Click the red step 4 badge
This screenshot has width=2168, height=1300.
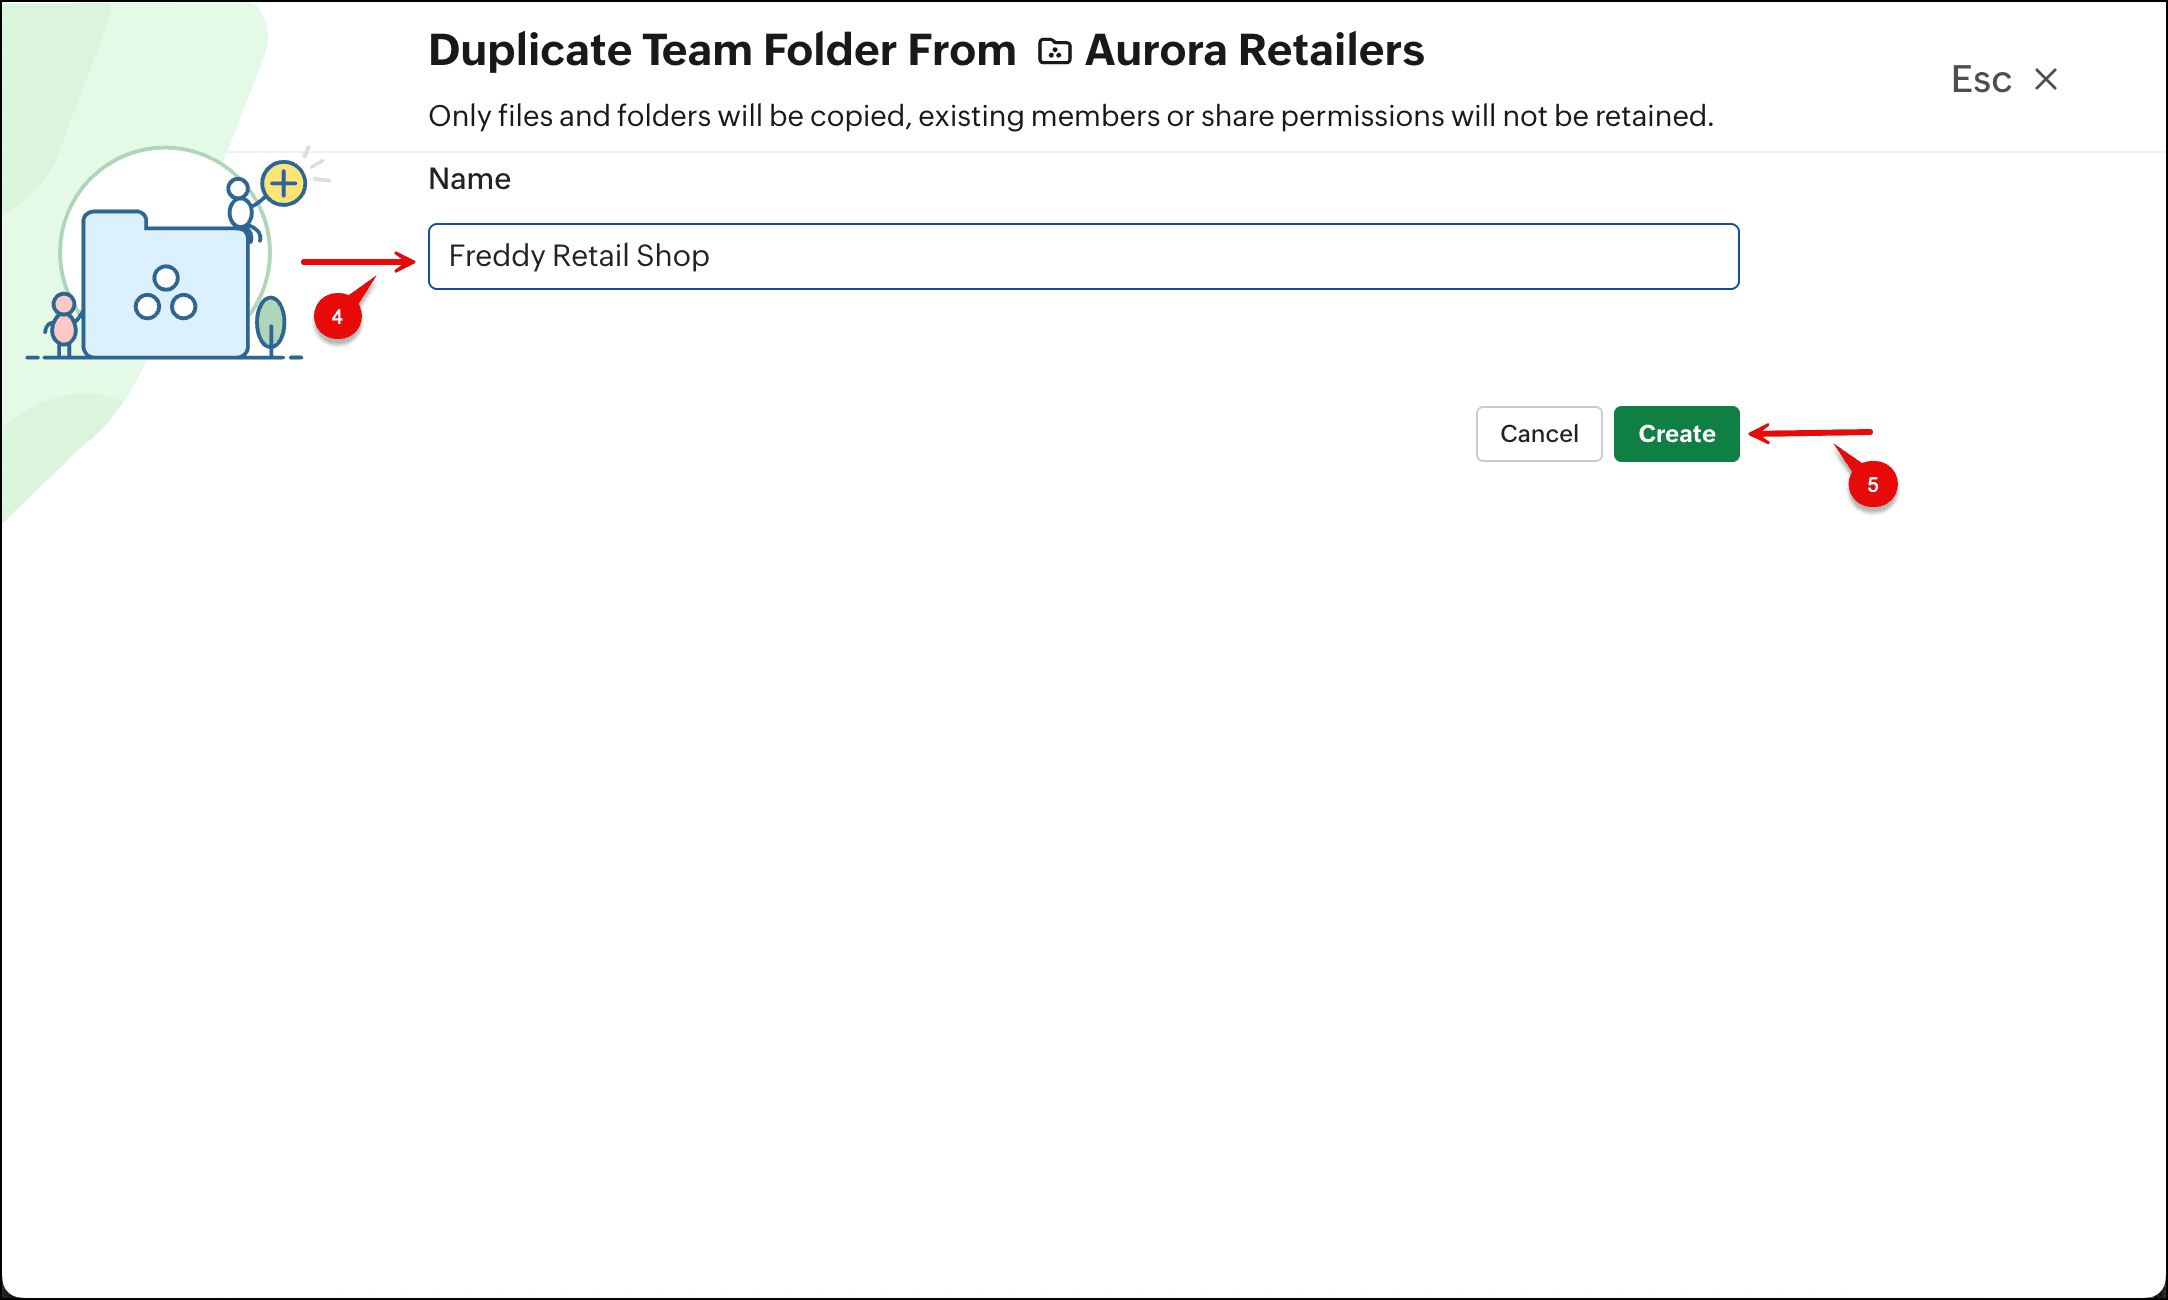click(337, 316)
